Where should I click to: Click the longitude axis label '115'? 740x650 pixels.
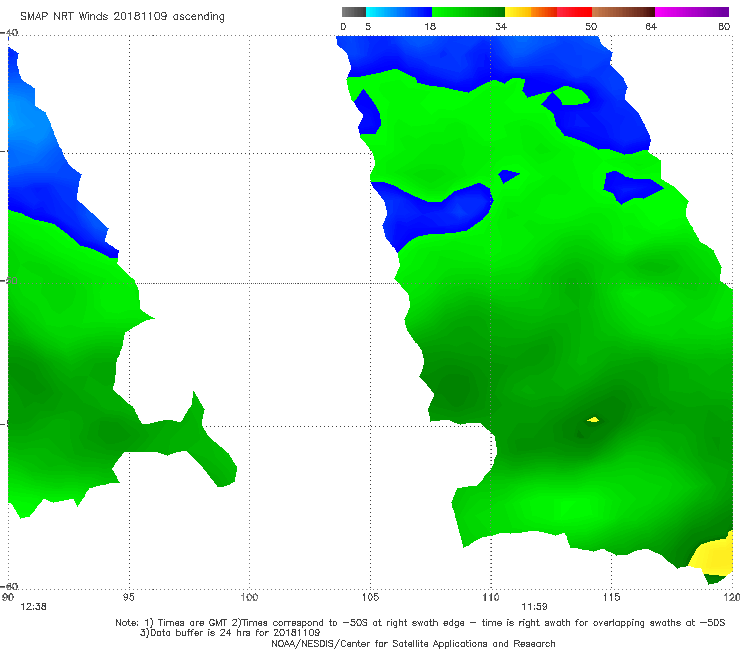pos(612,598)
